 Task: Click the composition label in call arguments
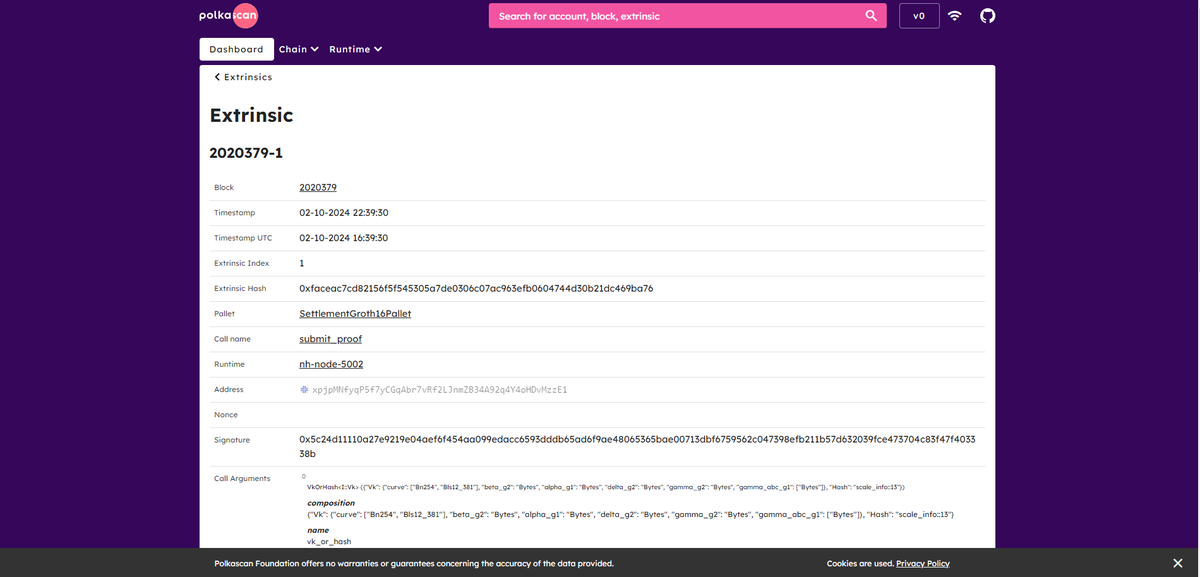pyautogui.click(x=331, y=503)
